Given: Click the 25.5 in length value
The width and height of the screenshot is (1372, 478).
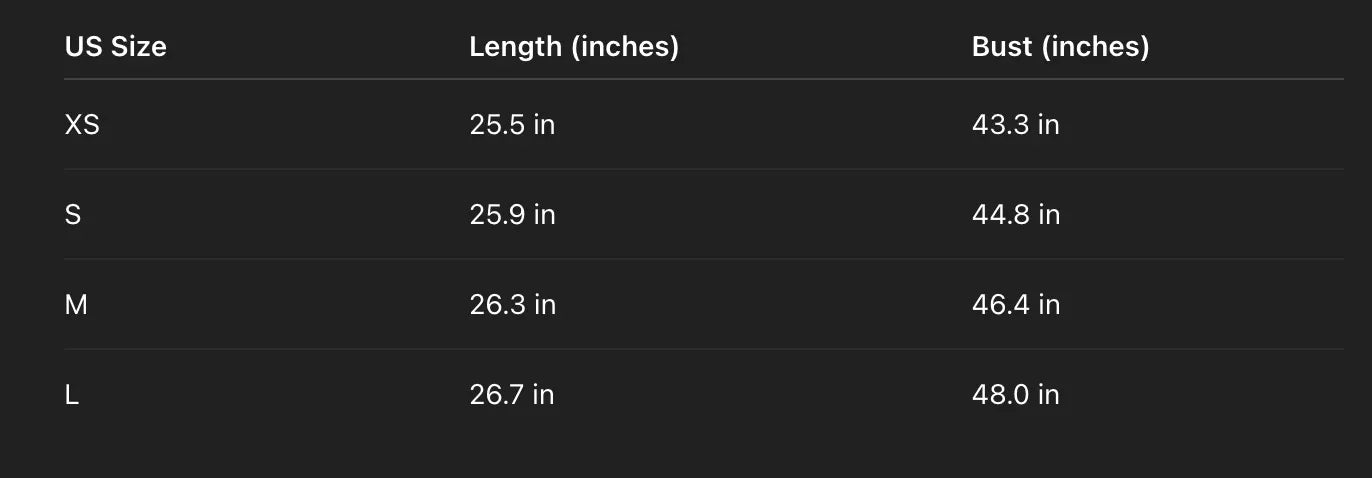Looking at the screenshot, I should point(512,125).
